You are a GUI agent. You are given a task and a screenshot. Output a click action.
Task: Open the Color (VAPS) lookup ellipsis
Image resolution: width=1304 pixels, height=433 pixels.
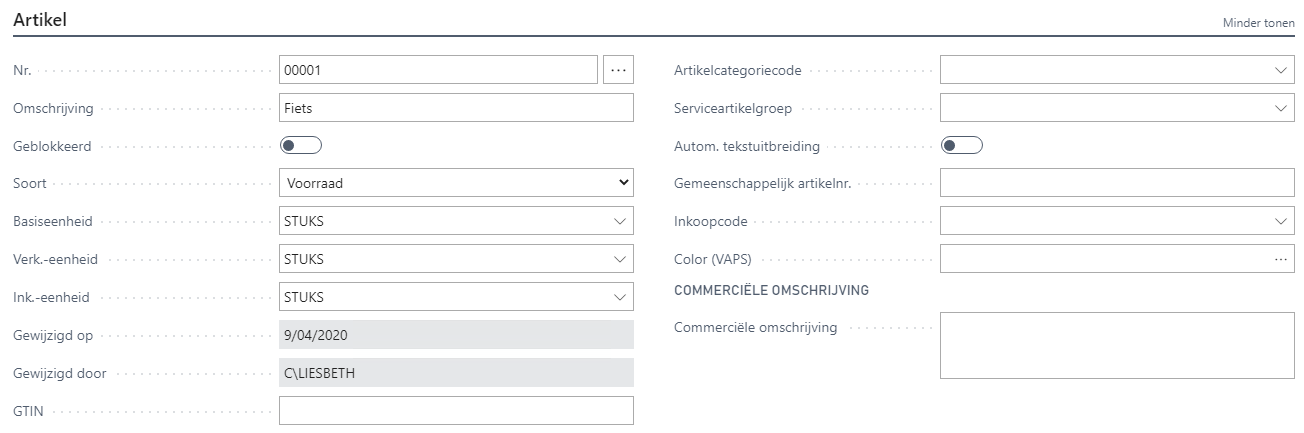pos(1281,259)
